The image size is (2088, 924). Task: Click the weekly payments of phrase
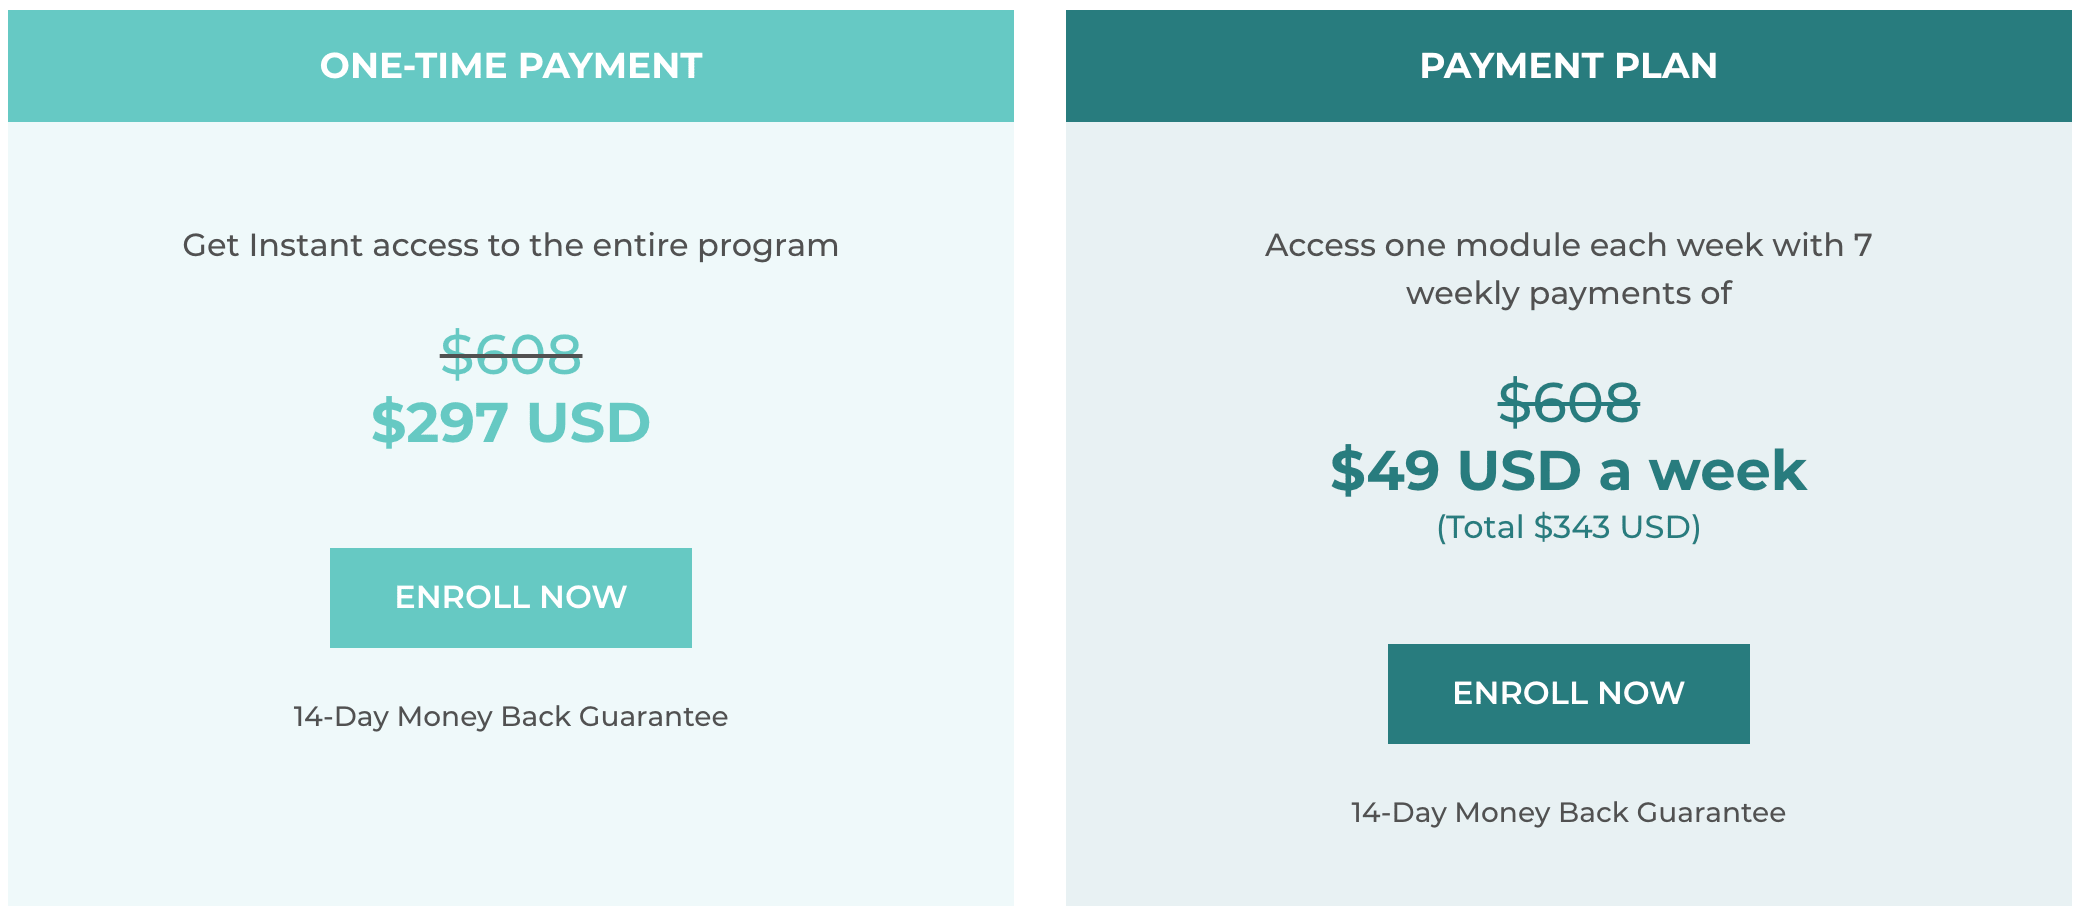point(1568,293)
